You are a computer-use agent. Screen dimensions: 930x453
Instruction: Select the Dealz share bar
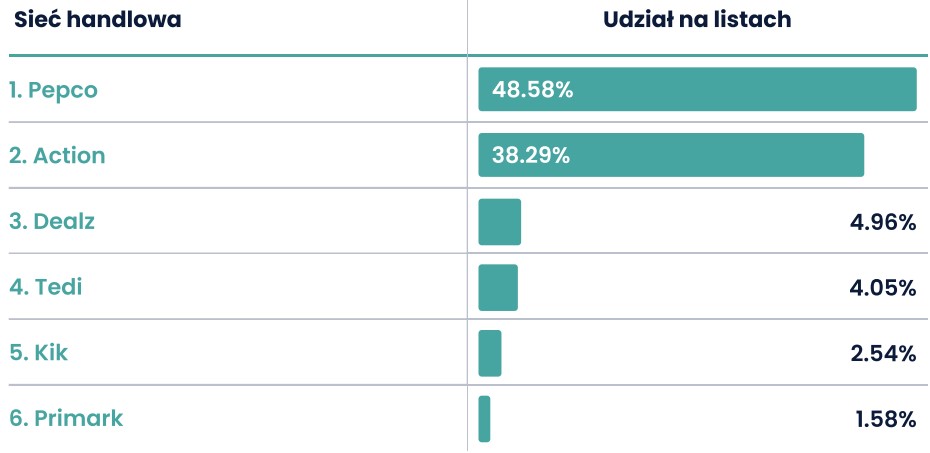click(x=500, y=222)
